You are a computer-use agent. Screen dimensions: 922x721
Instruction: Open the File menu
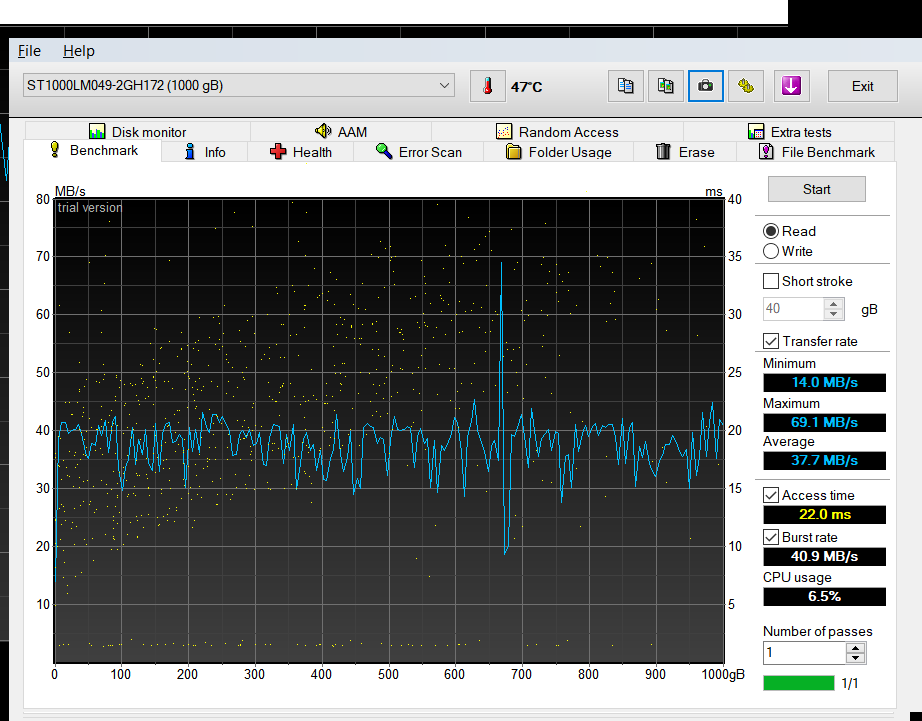[x=29, y=51]
